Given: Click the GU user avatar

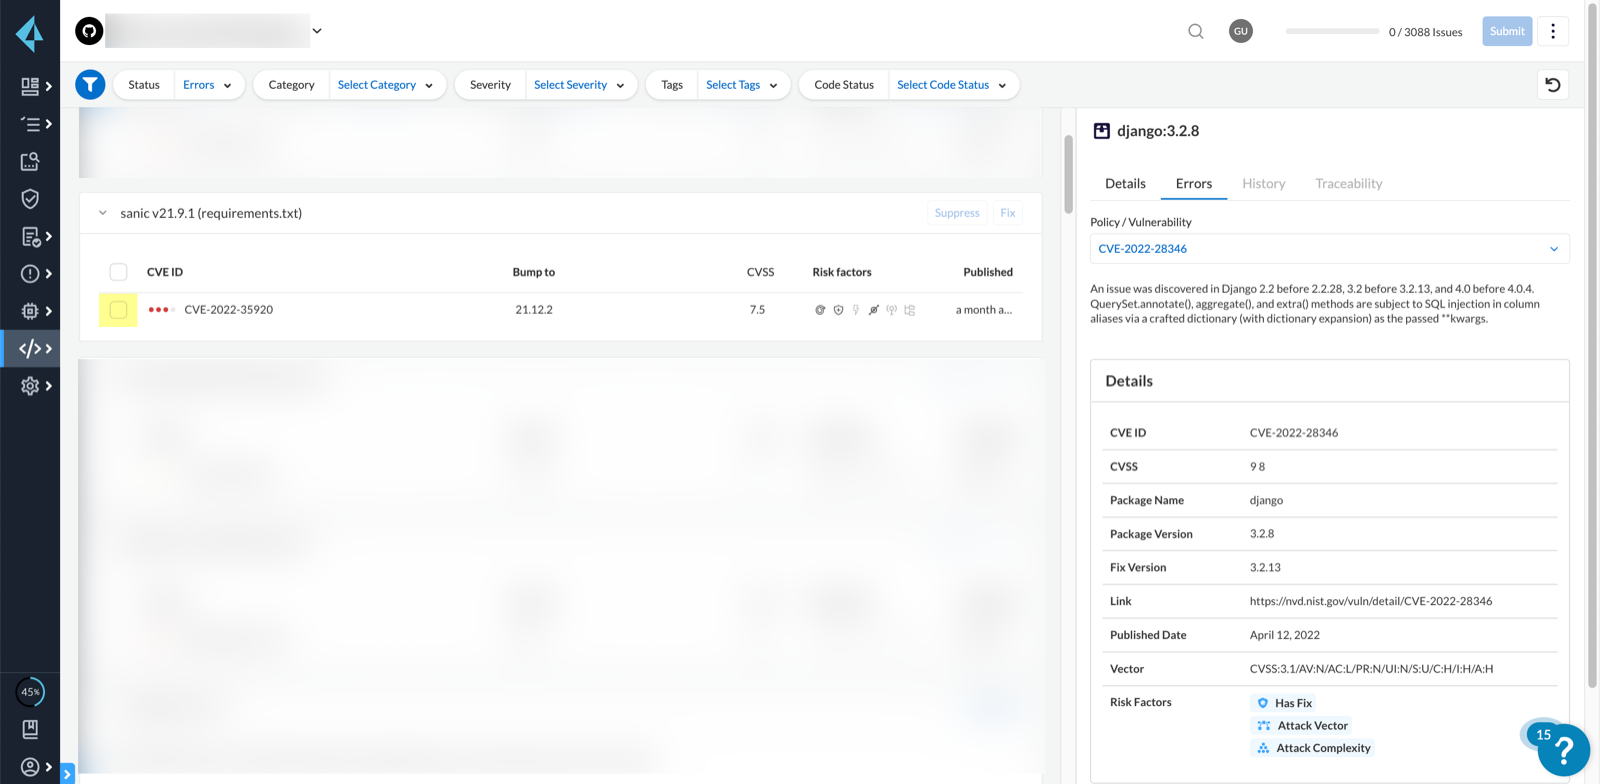Looking at the screenshot, I should click(x=1241, y=31).
